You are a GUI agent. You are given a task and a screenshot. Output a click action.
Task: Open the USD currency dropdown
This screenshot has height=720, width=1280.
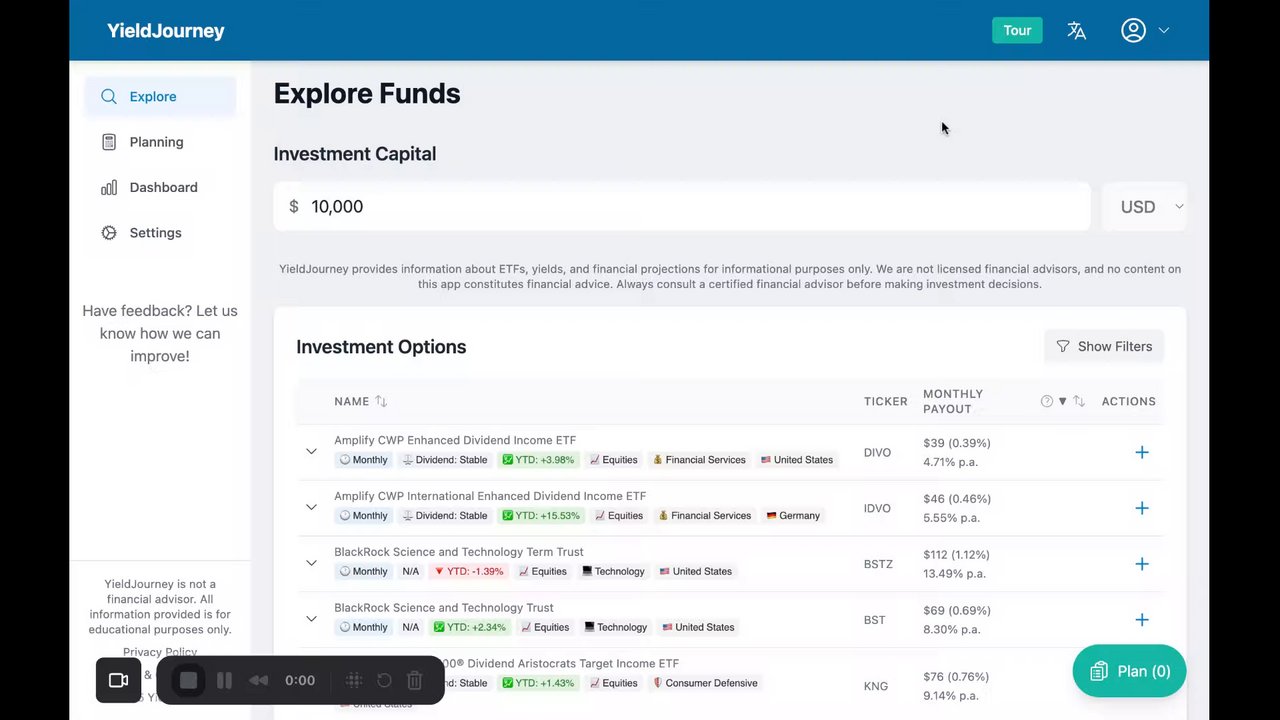pos(1144,207)
